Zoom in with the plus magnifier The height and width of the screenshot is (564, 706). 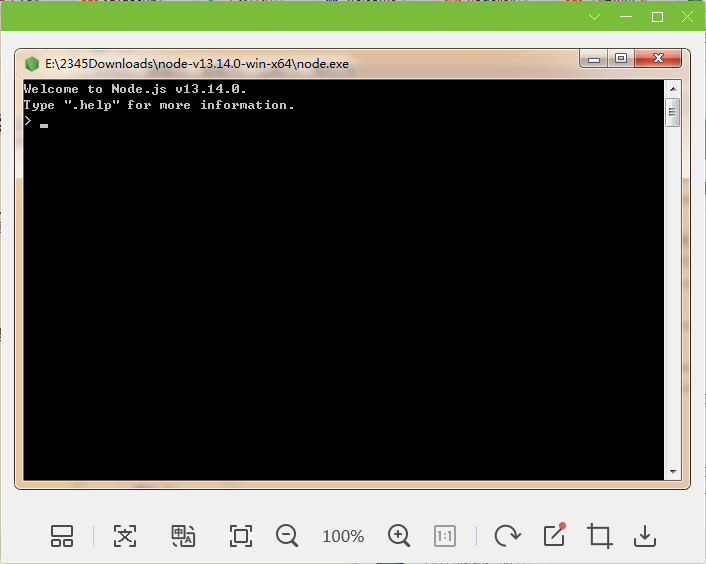[399, 536]
